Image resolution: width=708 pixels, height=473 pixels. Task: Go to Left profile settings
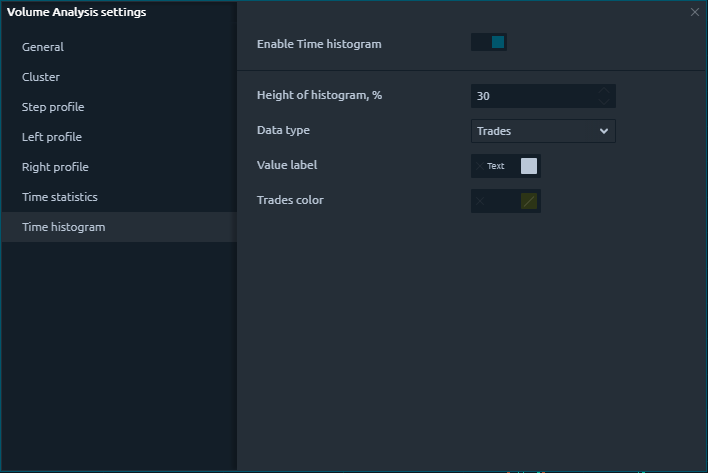(x=52, y=137)
